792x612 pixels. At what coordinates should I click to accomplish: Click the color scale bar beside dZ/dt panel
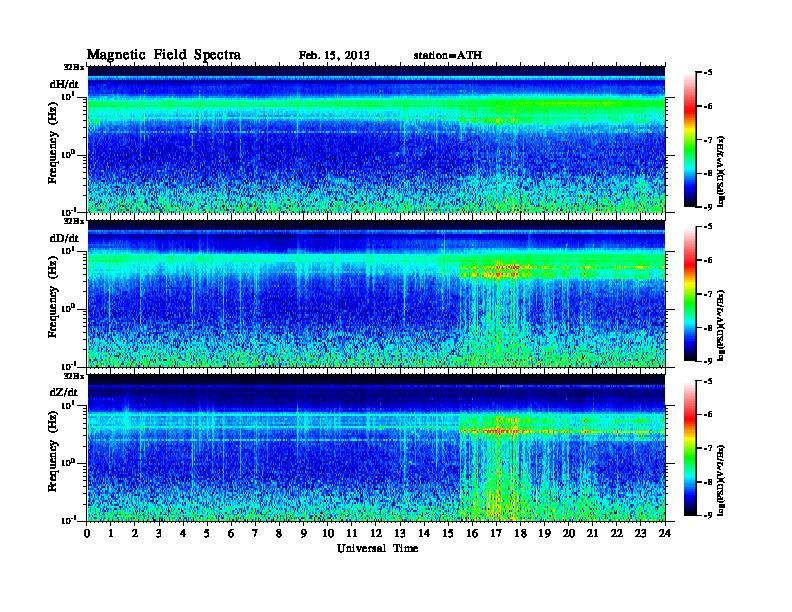click(x=689, y=448)
